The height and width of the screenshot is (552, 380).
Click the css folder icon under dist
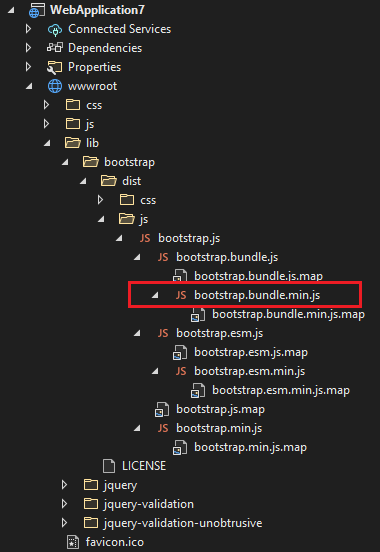pos(127,200)
